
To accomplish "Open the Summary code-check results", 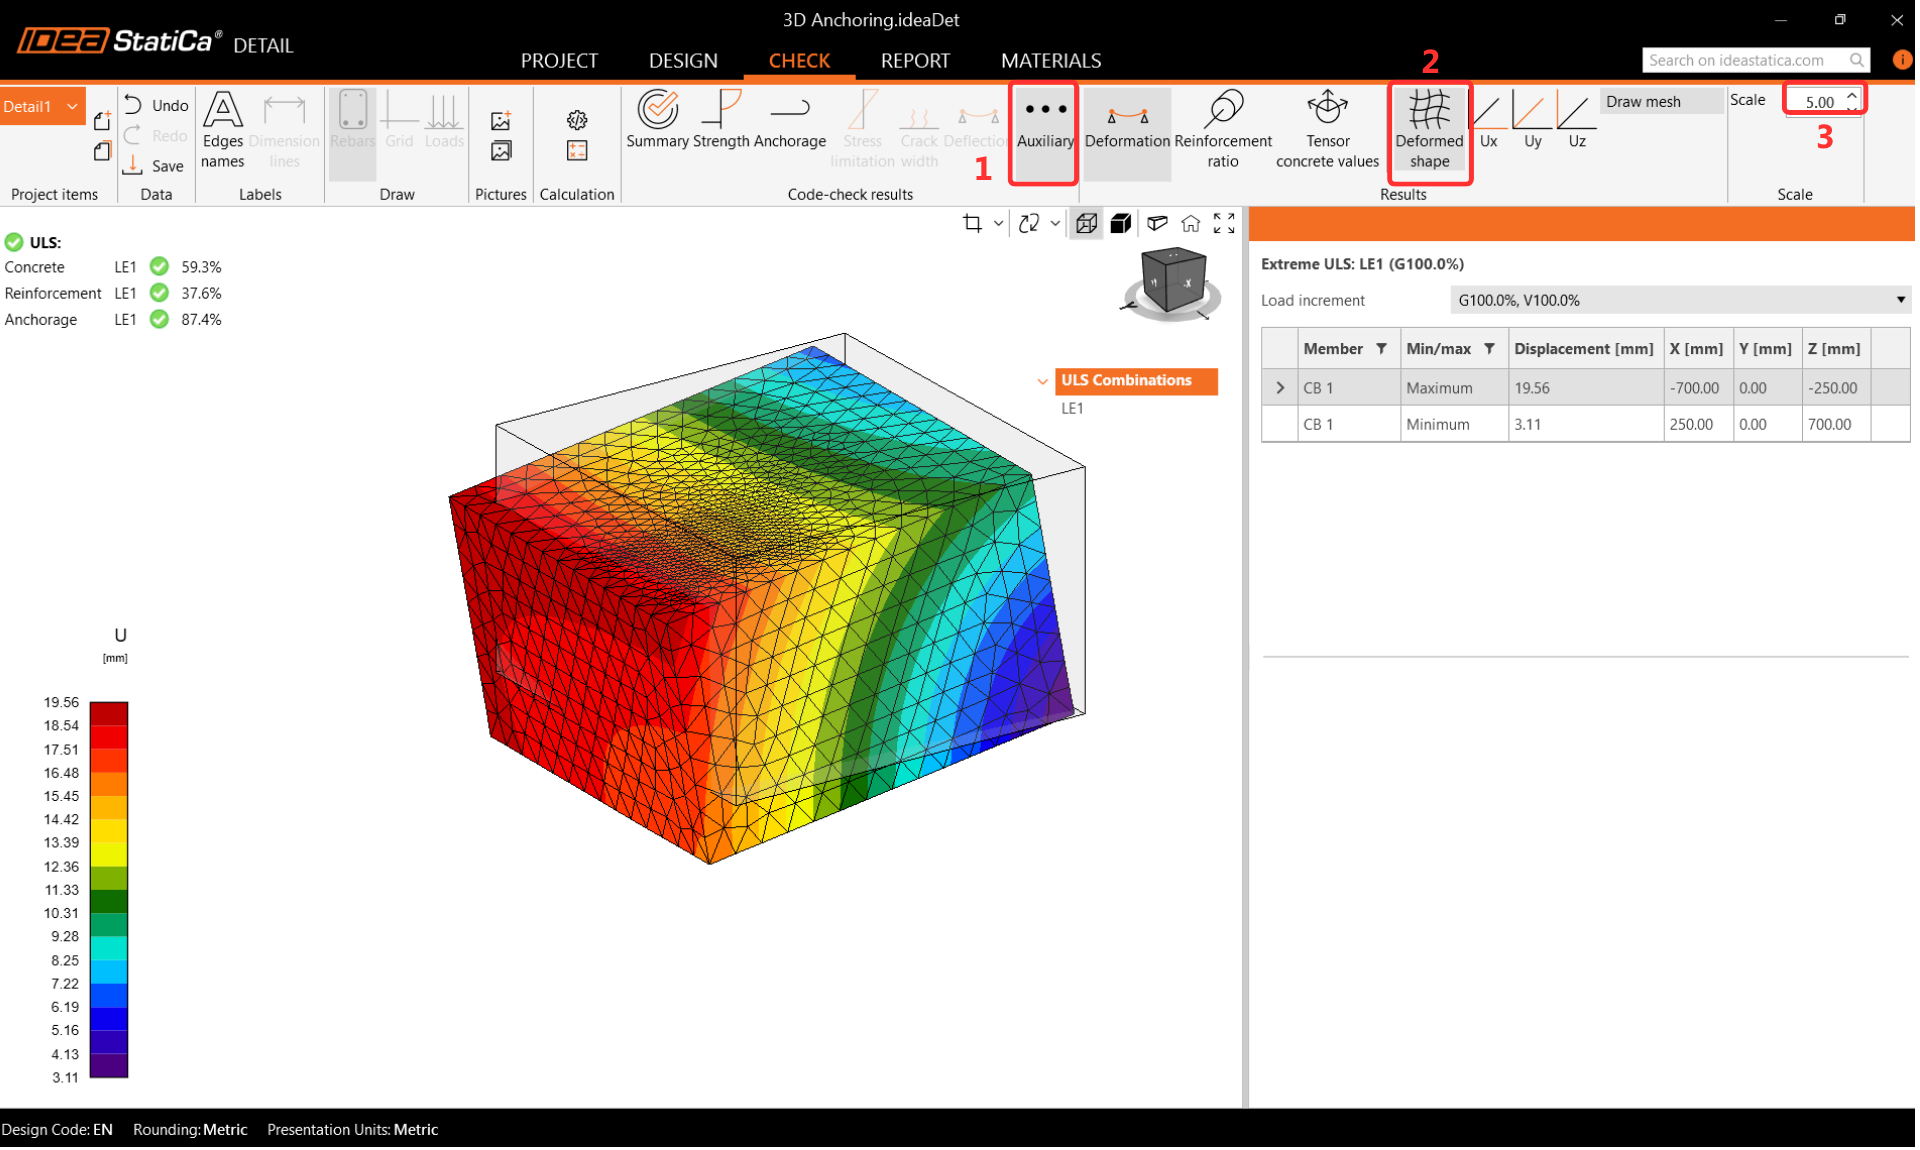I will pos(657,120).
